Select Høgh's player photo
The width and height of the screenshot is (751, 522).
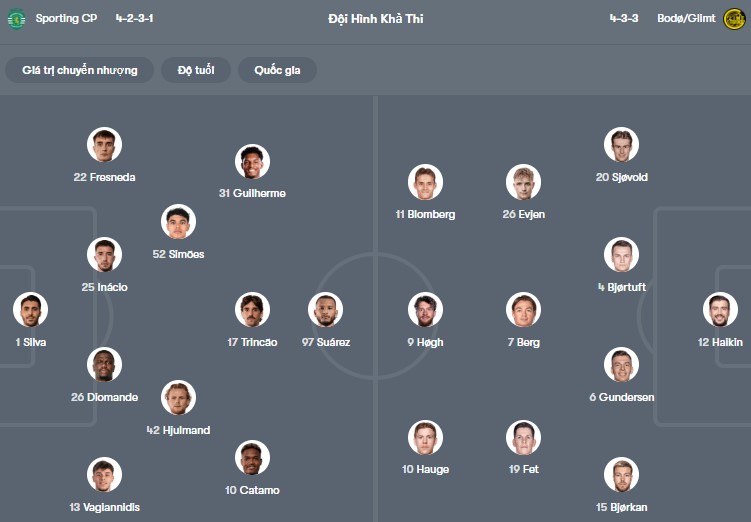[x=426, y=310]
